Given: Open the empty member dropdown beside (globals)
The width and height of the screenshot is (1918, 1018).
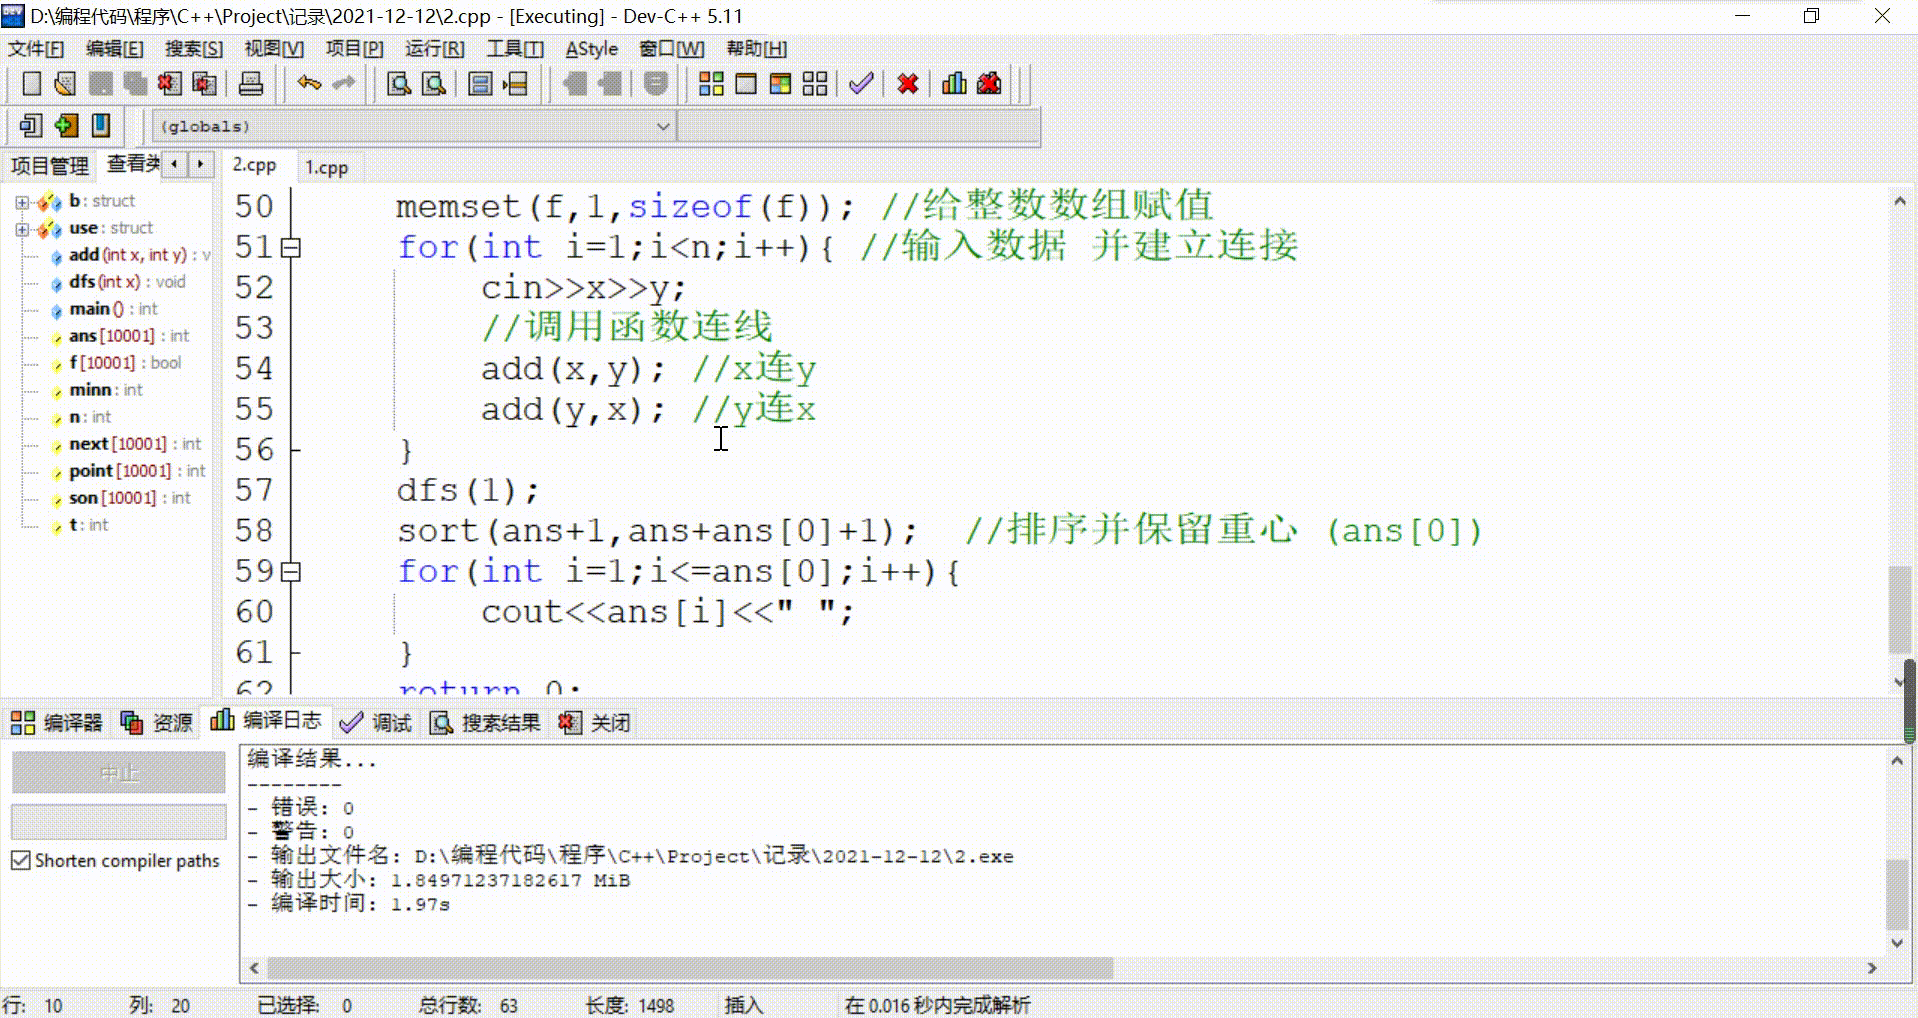Looking at the screenshot, I should click(859, 127).
